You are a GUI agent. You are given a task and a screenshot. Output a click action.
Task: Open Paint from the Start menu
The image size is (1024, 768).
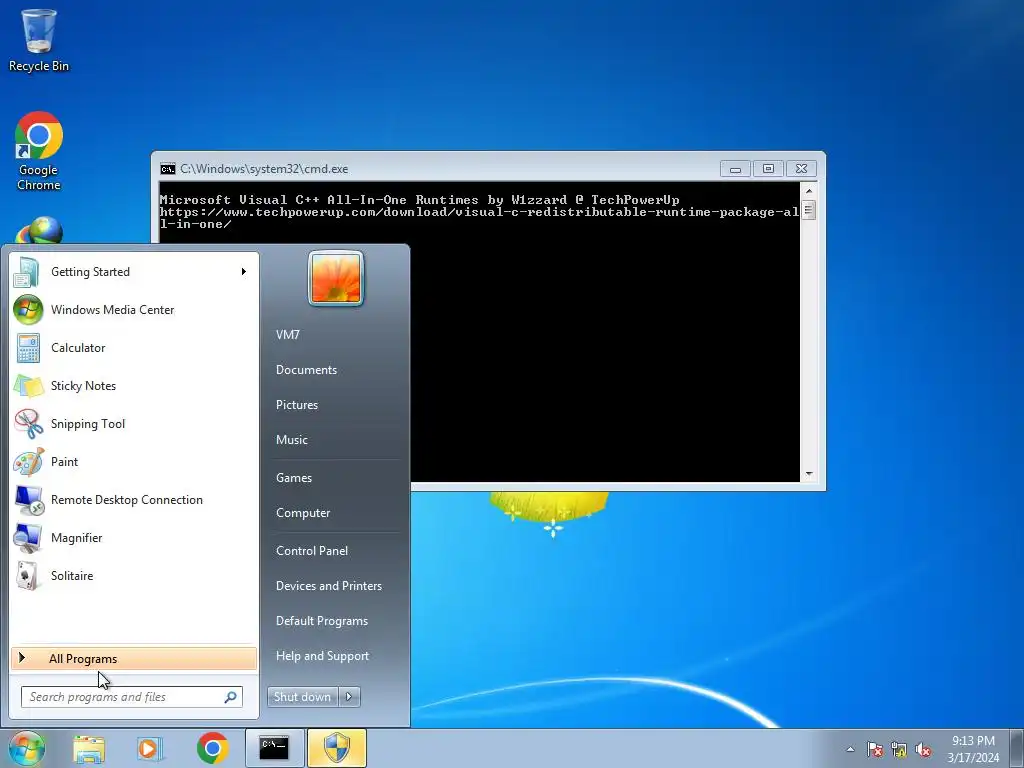click(134, 461)
